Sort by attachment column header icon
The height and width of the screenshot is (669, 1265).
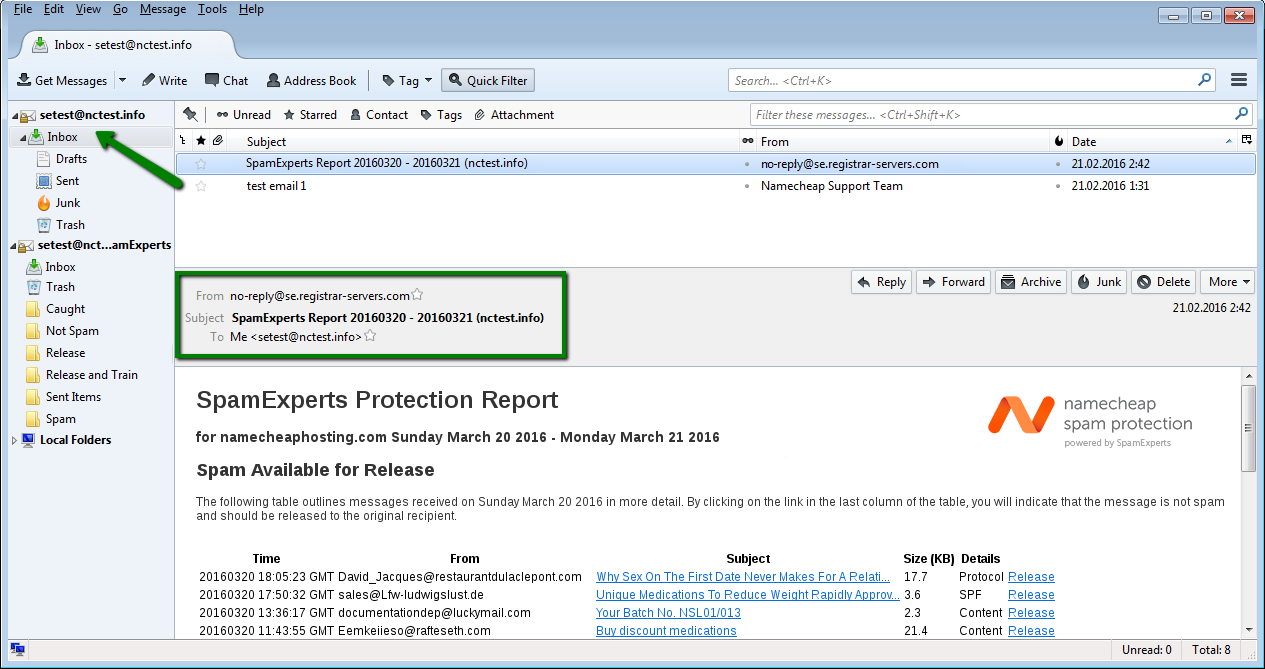point(218,142)
